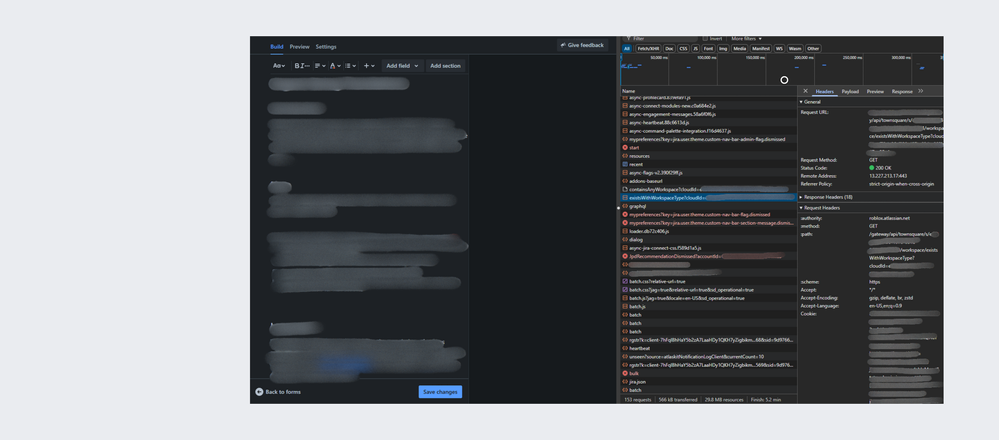Open the Headers details tab
The width and height of the screenshot is (999, 440).
(824, 92)
